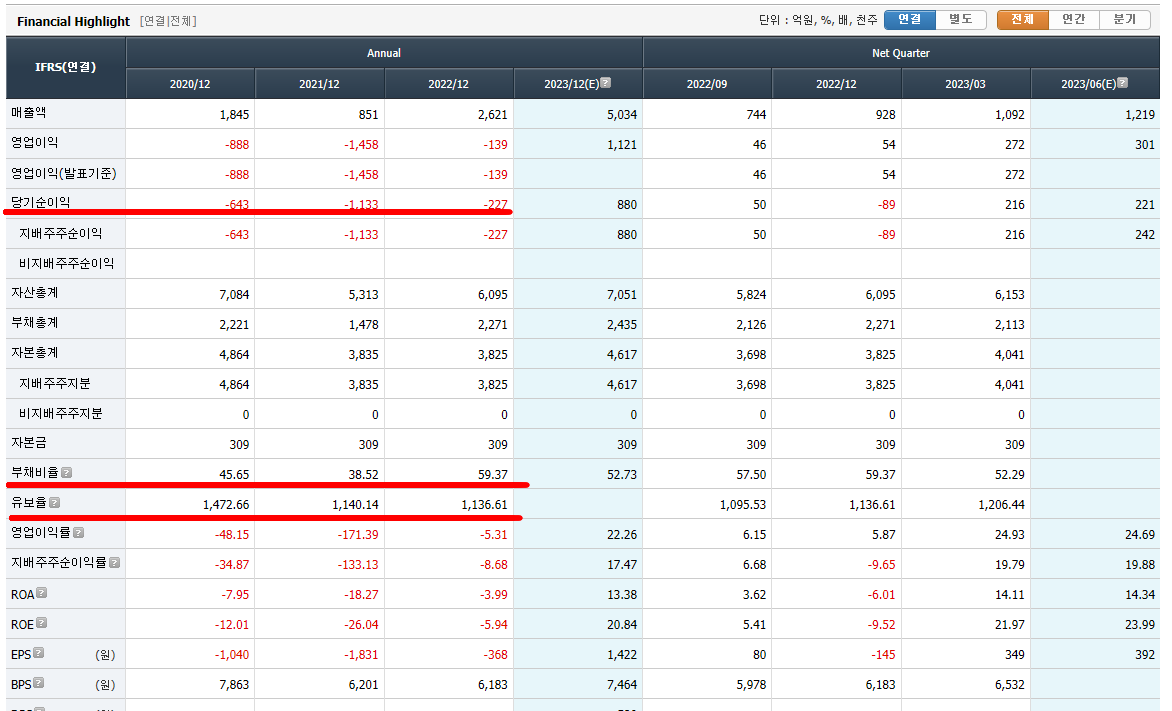
Task: Select the 자산총계 row label
Action: pyautogui.click(x=34, y=293)
